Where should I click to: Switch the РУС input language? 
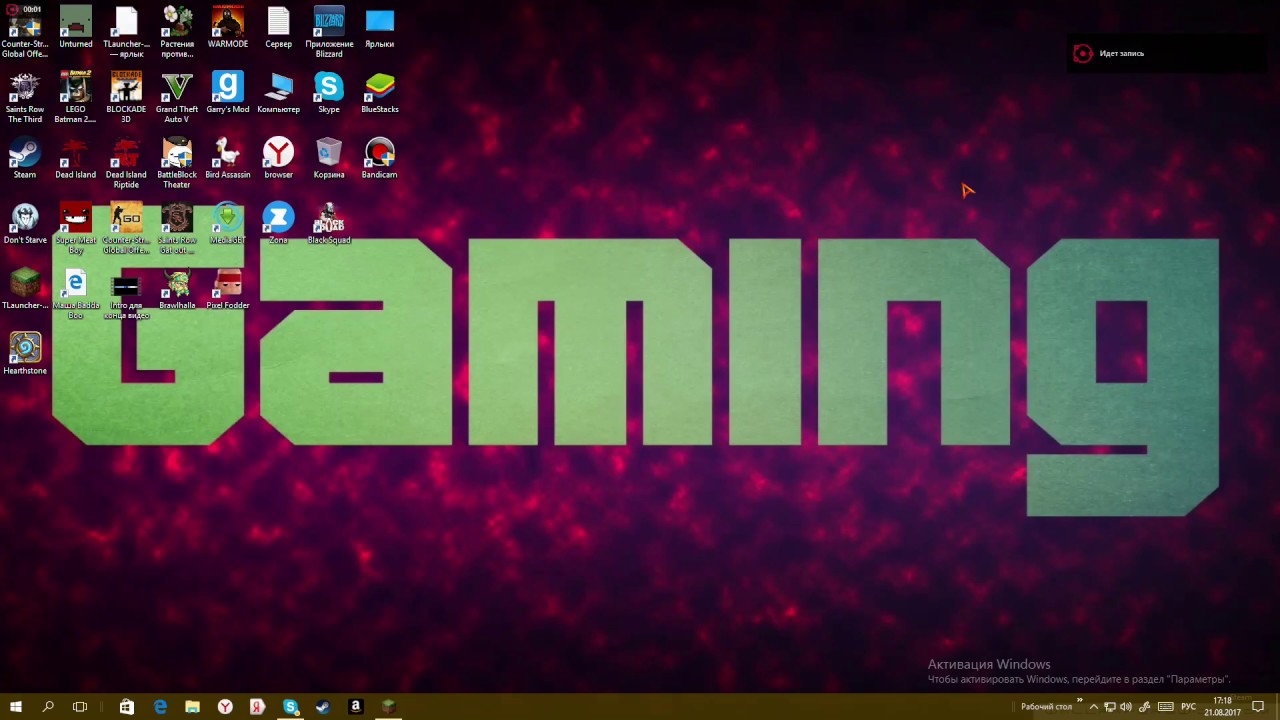tap(1188, 707)
